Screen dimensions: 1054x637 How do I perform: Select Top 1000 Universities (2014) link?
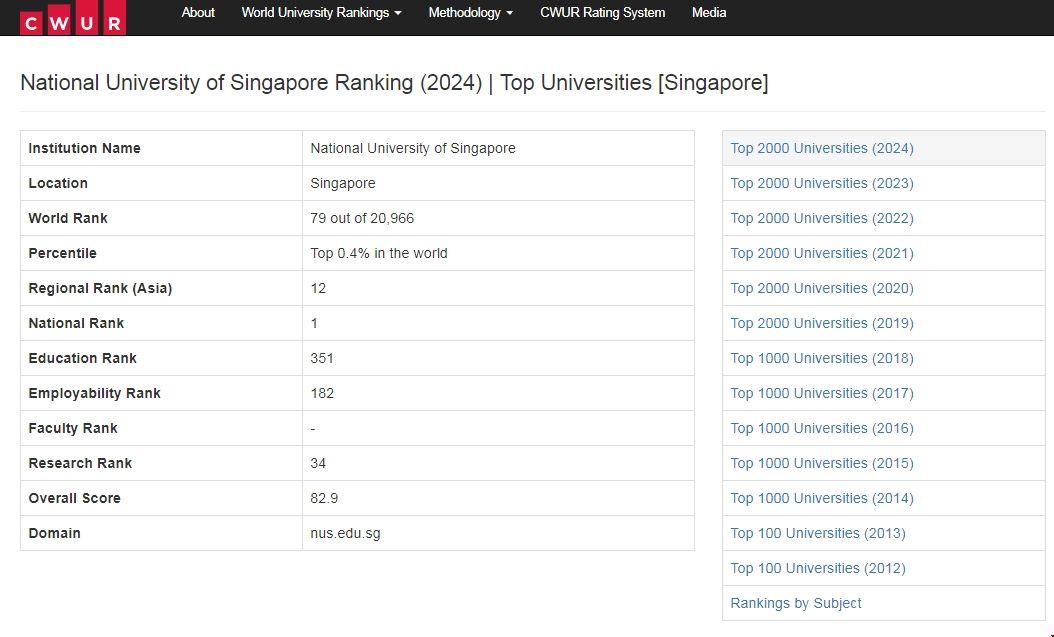click(822, 498)
